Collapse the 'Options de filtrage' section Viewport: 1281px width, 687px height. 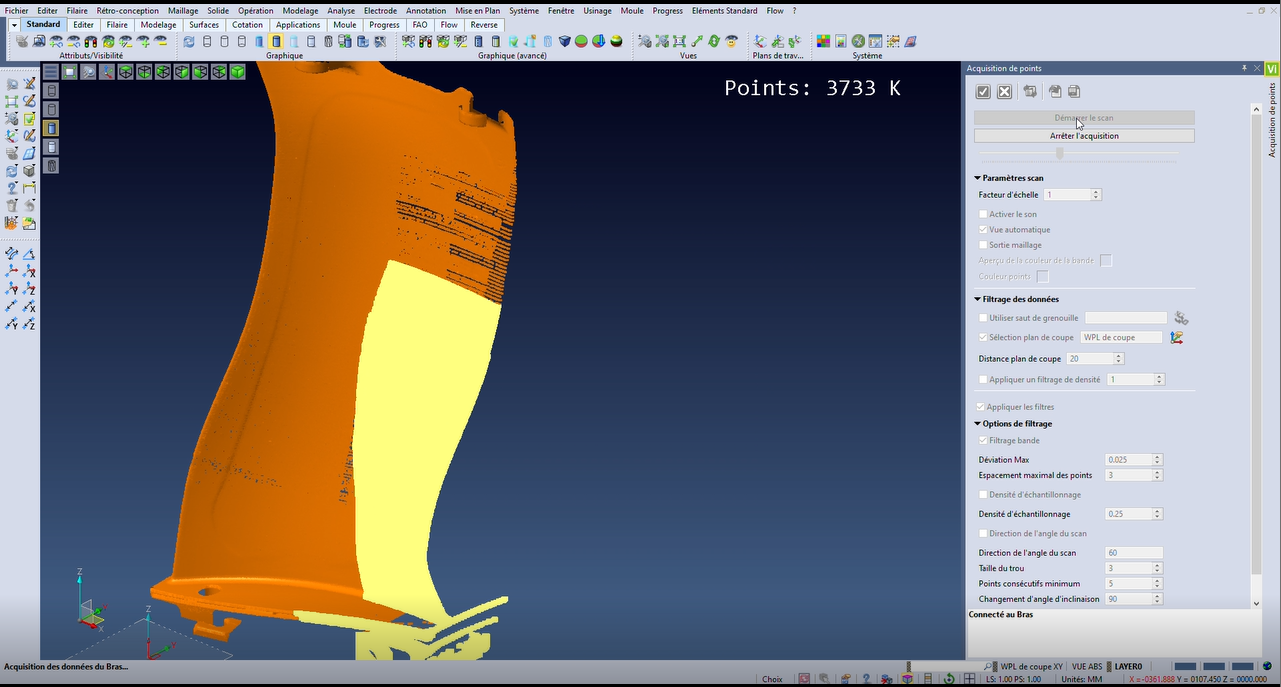(978, 424)
